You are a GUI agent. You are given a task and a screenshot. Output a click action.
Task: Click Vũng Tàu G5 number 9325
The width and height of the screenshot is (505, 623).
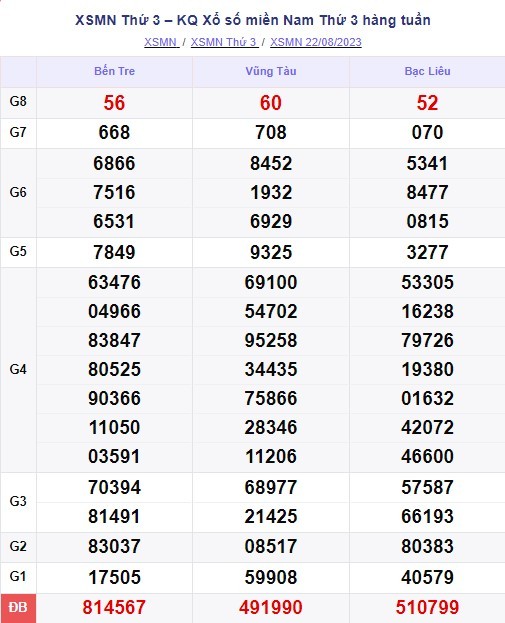(271, 253)
